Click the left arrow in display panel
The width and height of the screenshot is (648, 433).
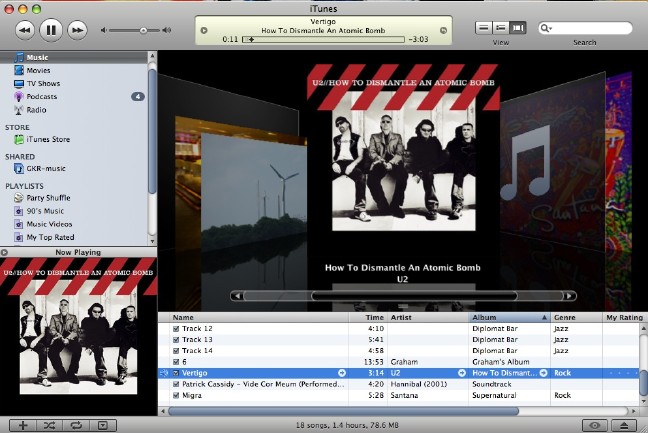pyautogui.click(x=204, y=30)
